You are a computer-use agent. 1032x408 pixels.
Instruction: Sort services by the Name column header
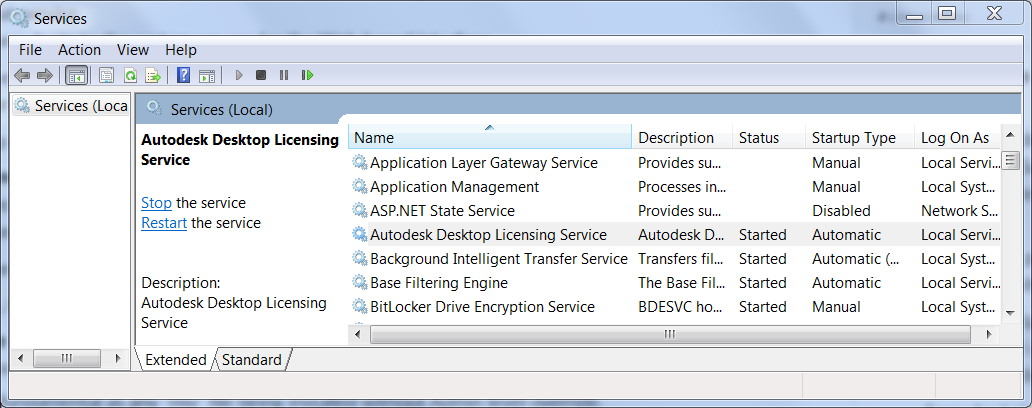pos(489,138)
